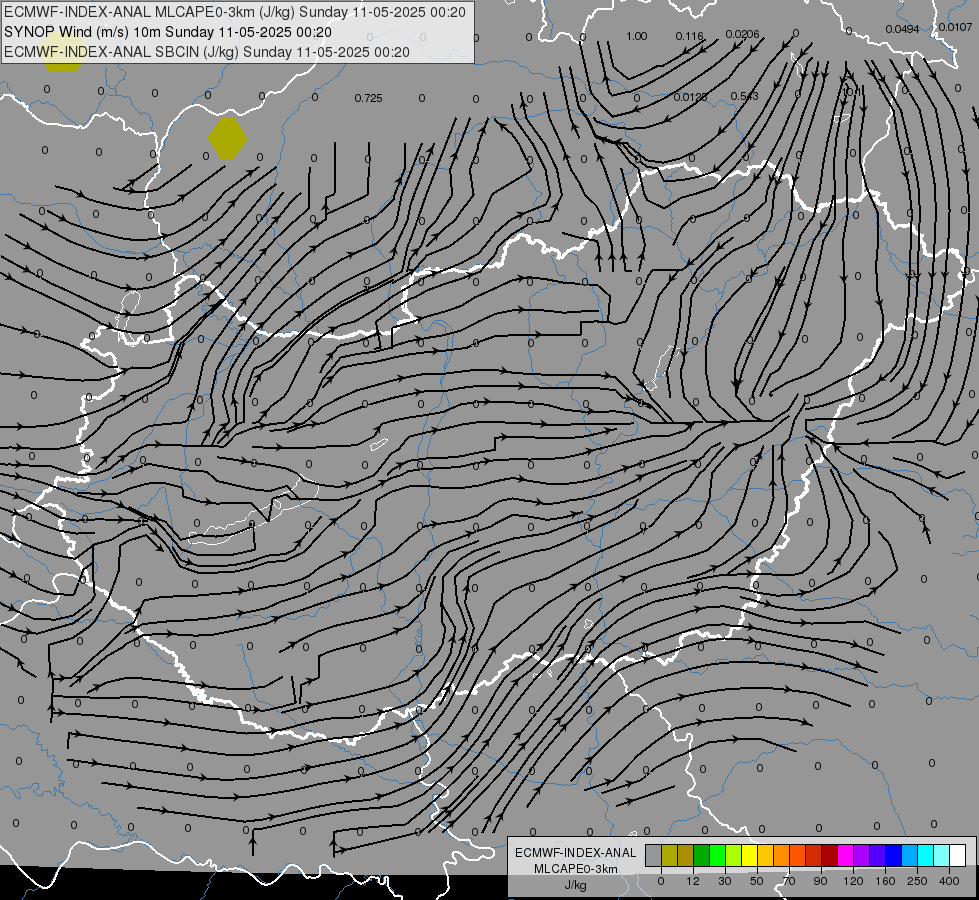Click the MLCAPE0-3km label inside the legend box
The height and width of the screenshot is (900, 979).
pyautogui.click(x=576, y=868)
